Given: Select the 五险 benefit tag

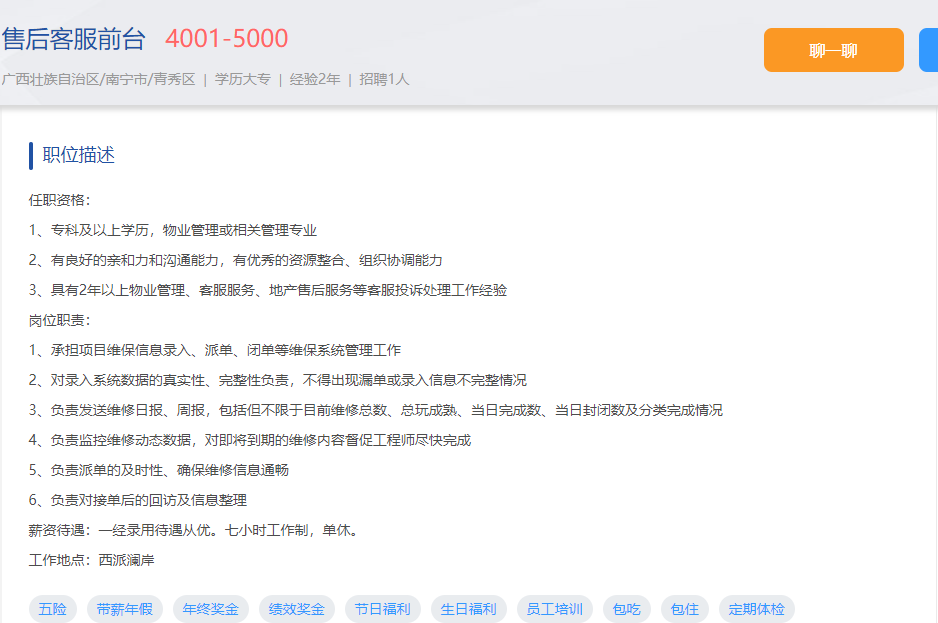Looking at the screenshot, I should point(53,609).
